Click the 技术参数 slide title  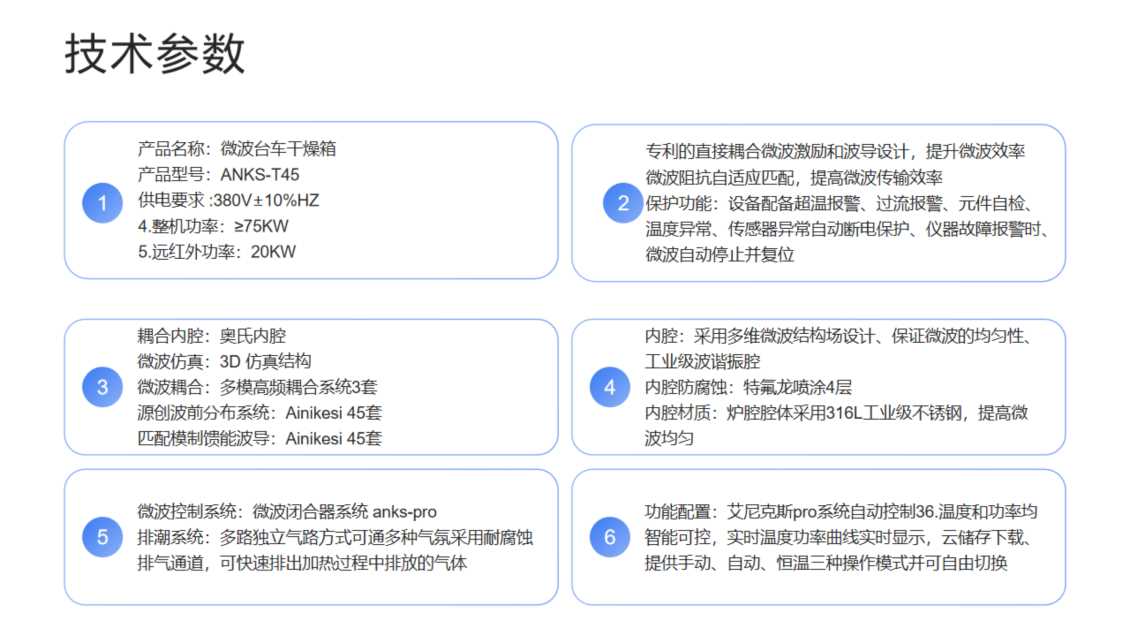click(x=155, y=53)
